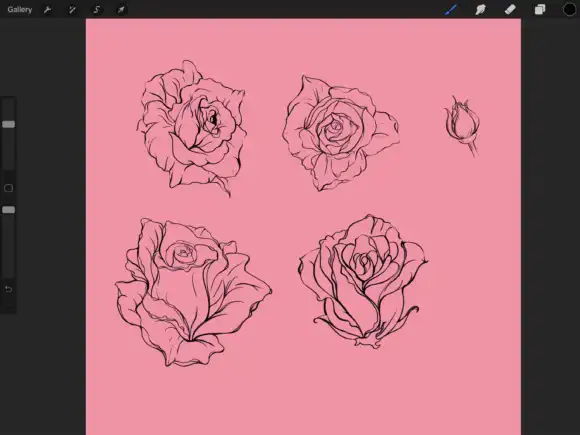Activate the Selection tool

click(97, 10)
